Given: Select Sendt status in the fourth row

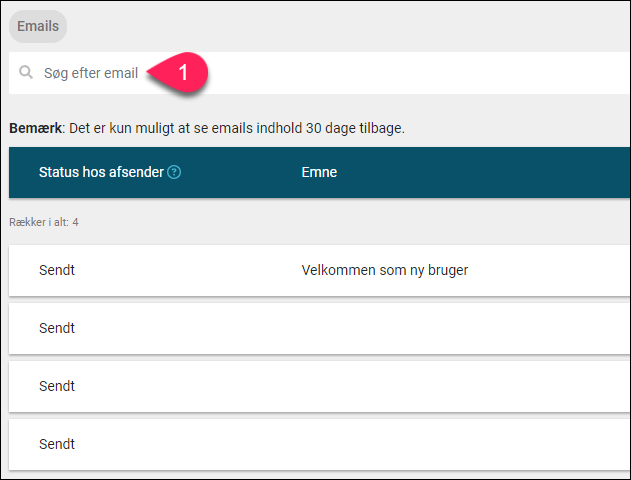Looking at the screenshot, I should [x=57, y=444].
